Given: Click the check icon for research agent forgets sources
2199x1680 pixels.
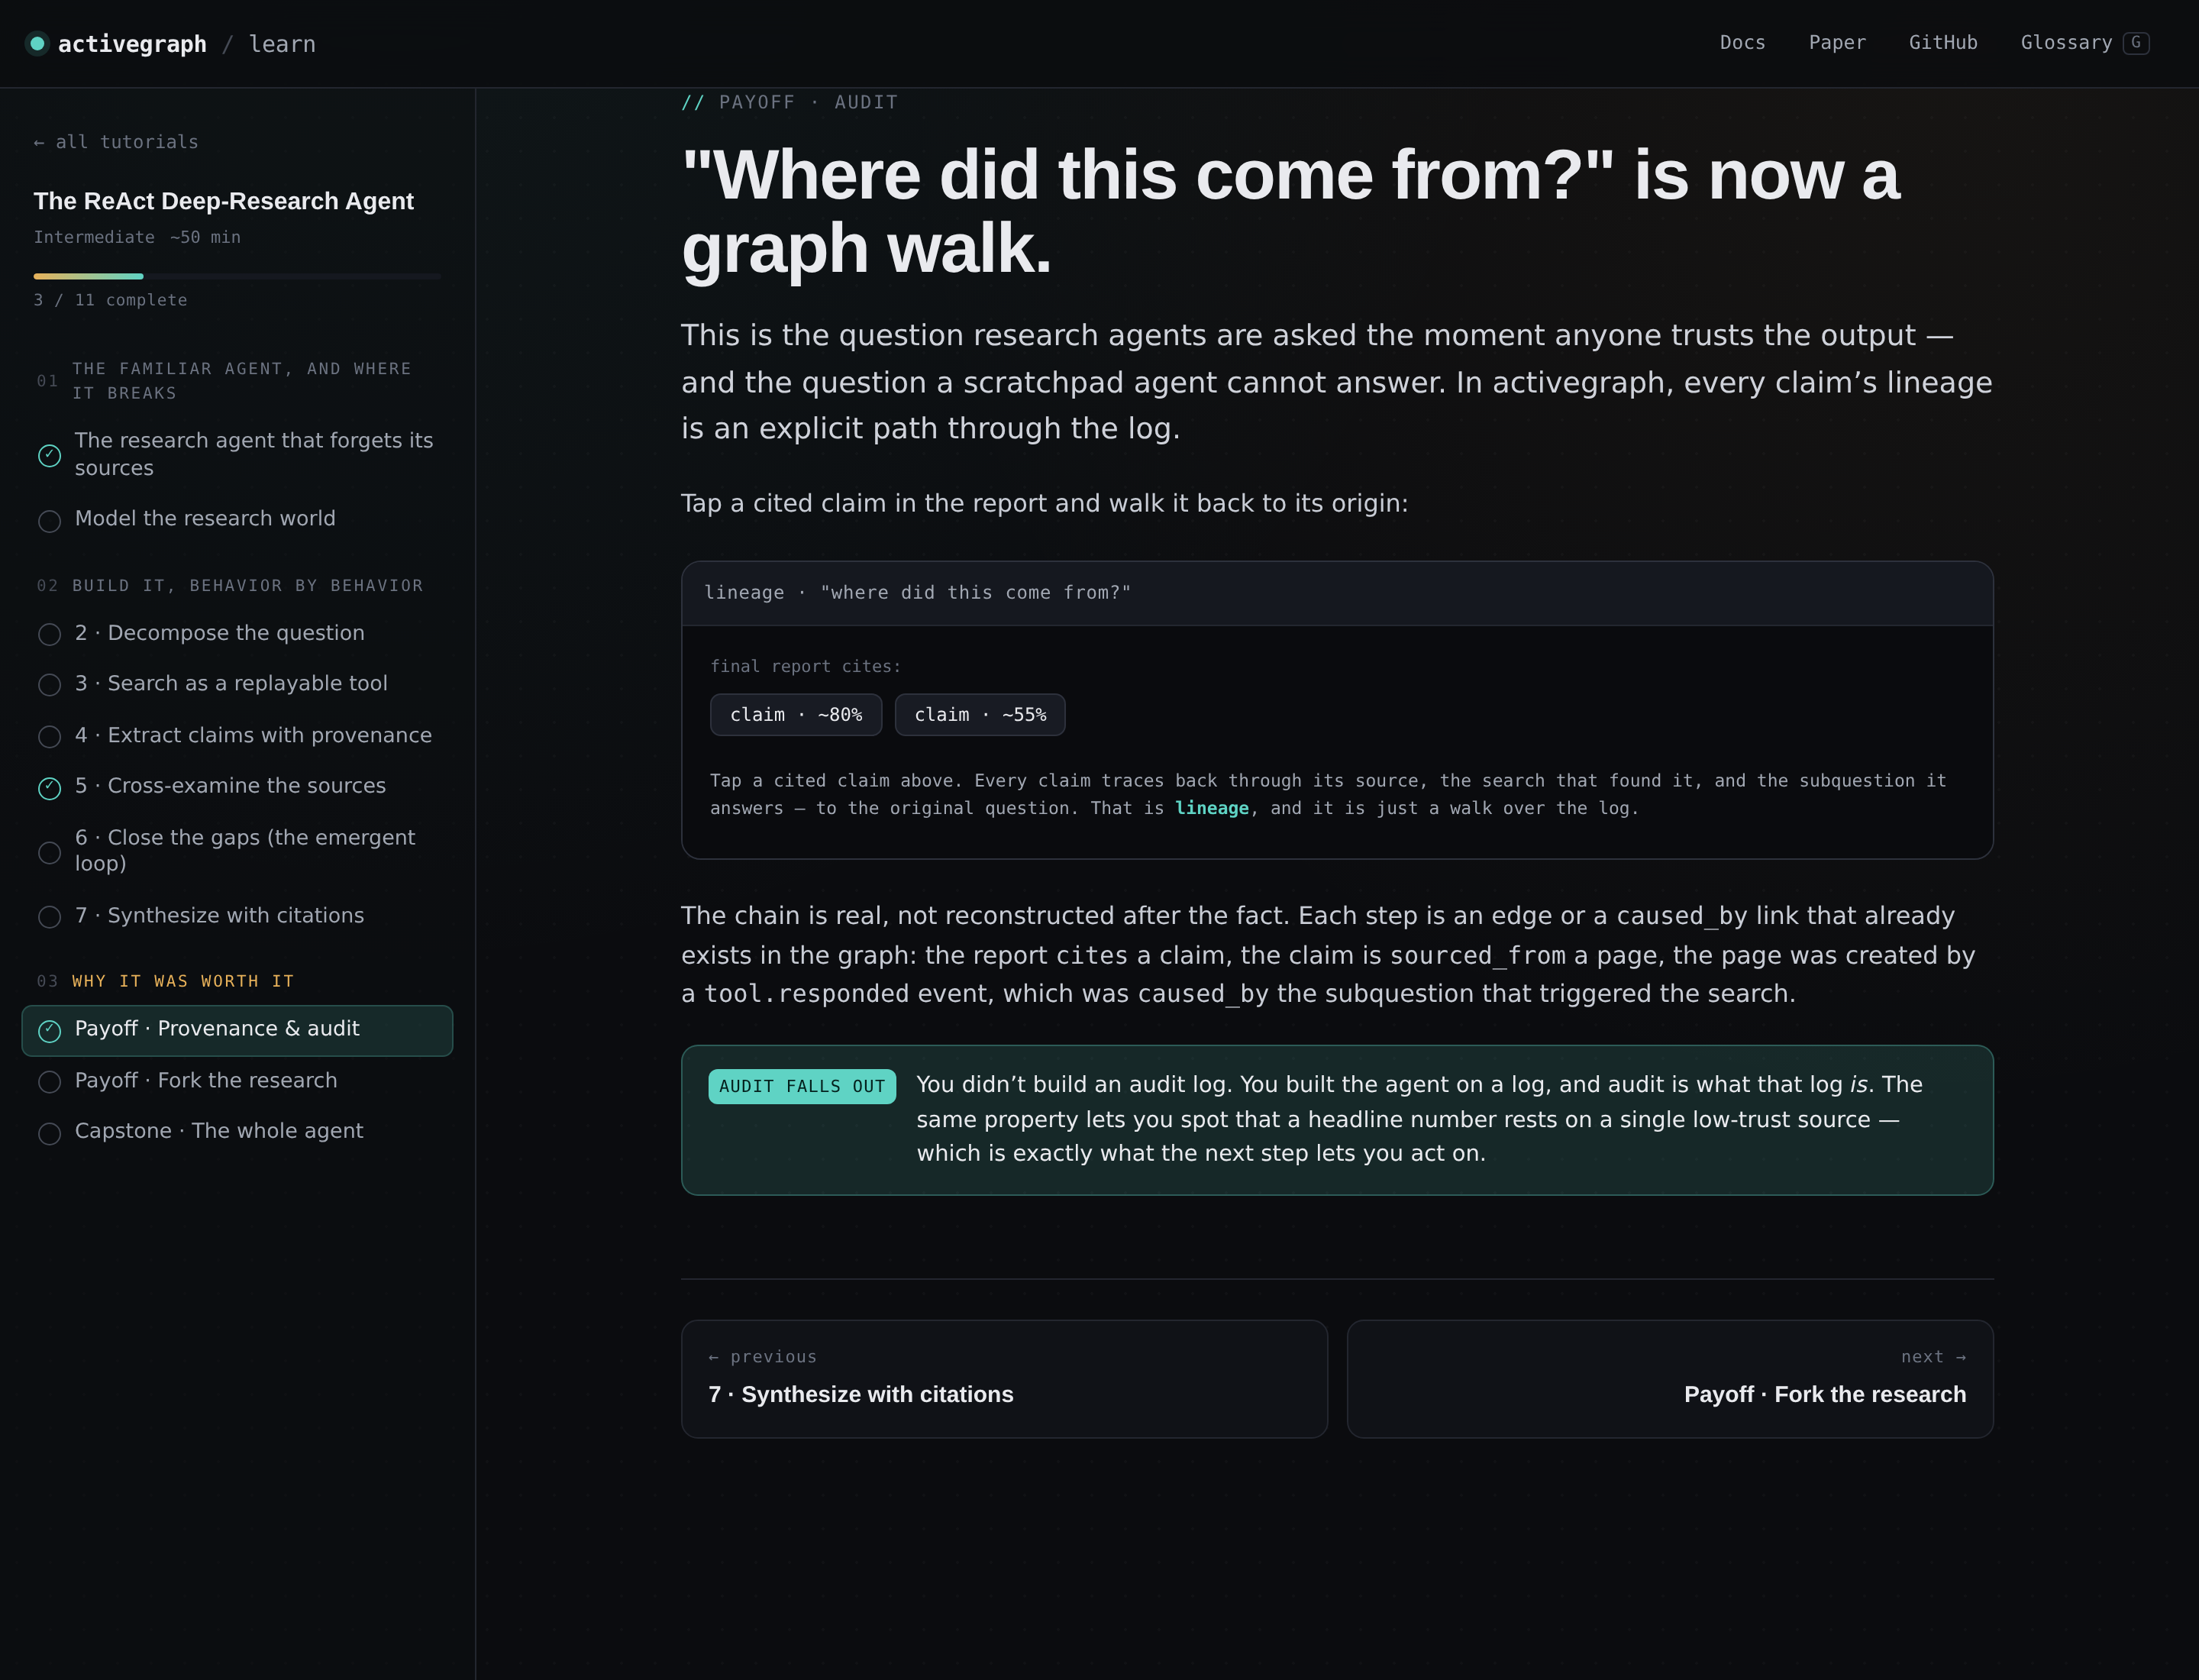Looking at the screenshot, I should point(49,456).
